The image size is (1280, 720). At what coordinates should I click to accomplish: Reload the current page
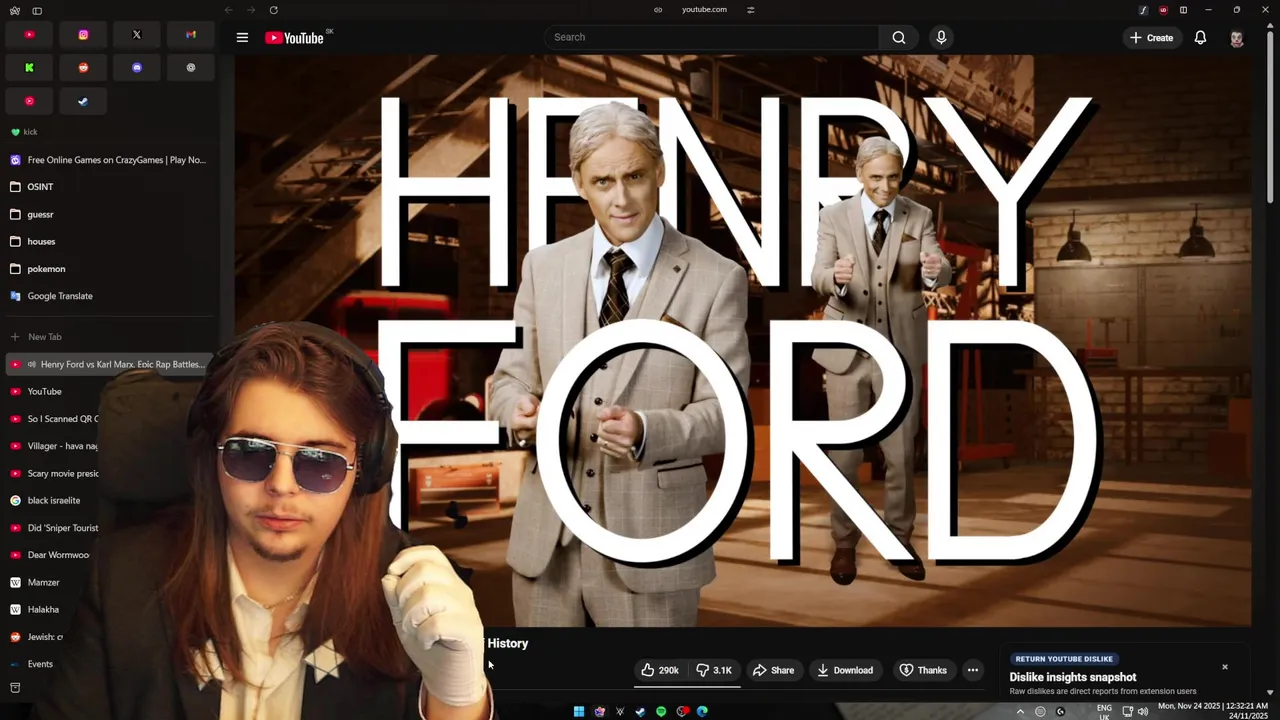click(x=273, y=10)
